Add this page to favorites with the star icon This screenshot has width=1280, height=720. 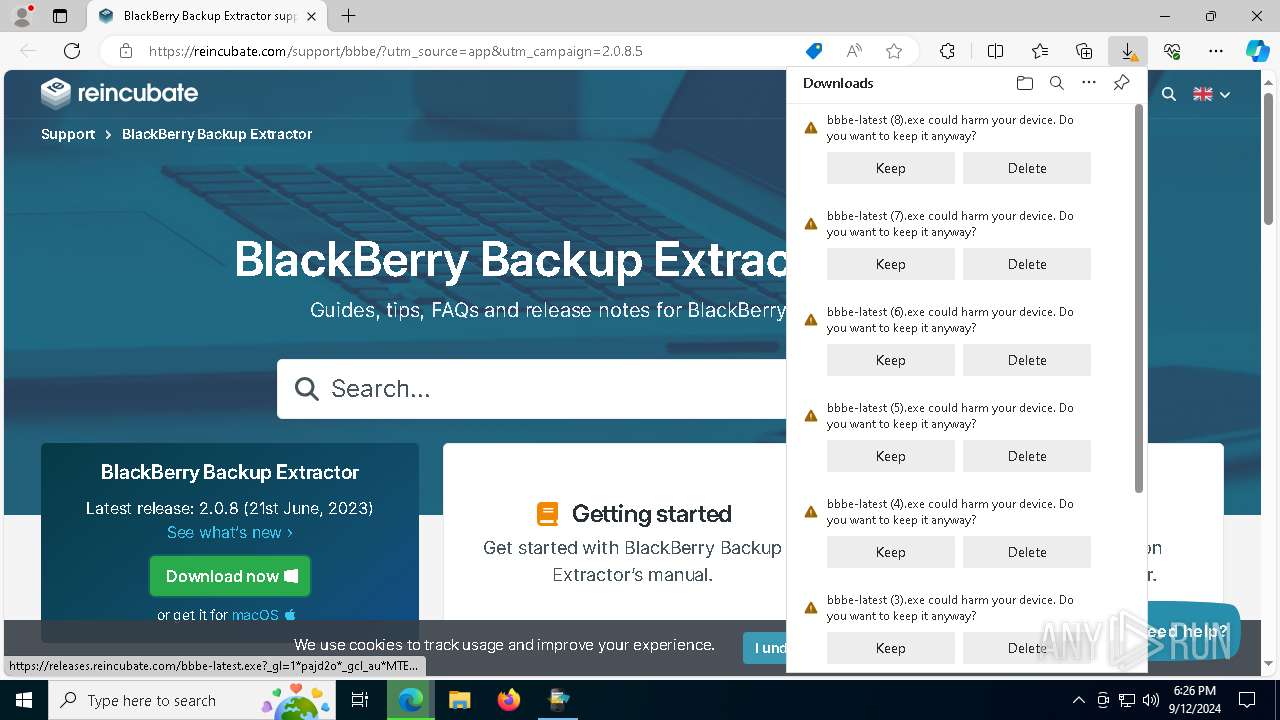(x=894, y=51)
